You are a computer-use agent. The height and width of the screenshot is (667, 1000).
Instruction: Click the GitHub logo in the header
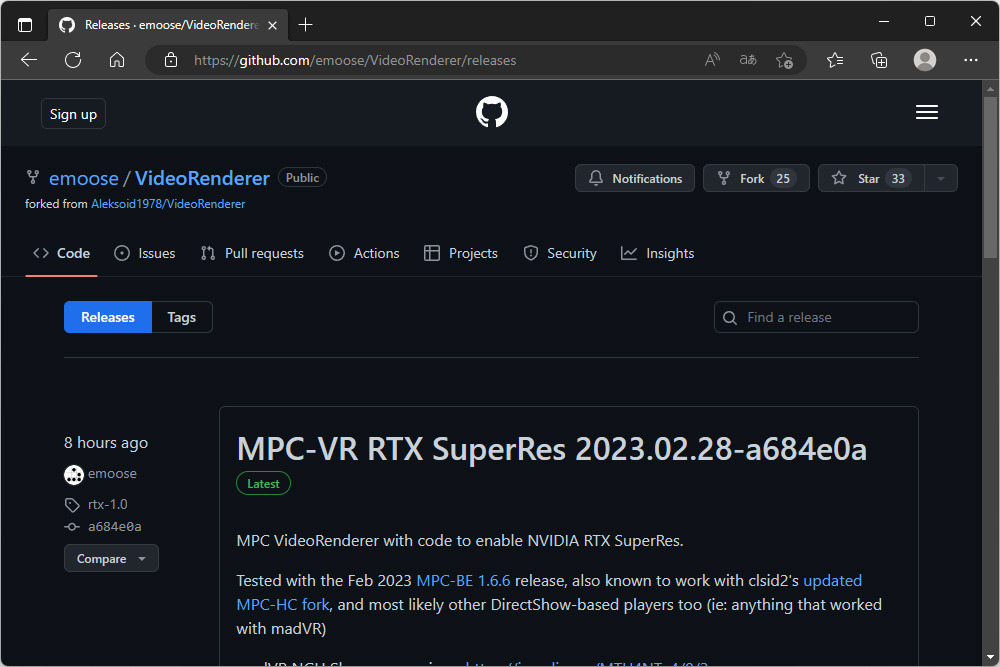[x=491, y=111]
